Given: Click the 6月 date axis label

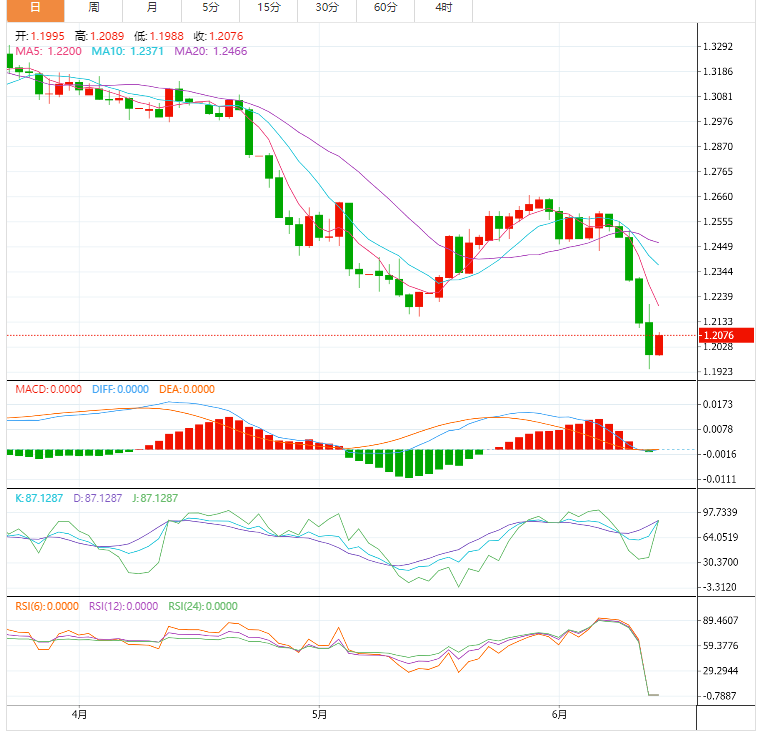Looking at the screenshot, I should point(559,715).
